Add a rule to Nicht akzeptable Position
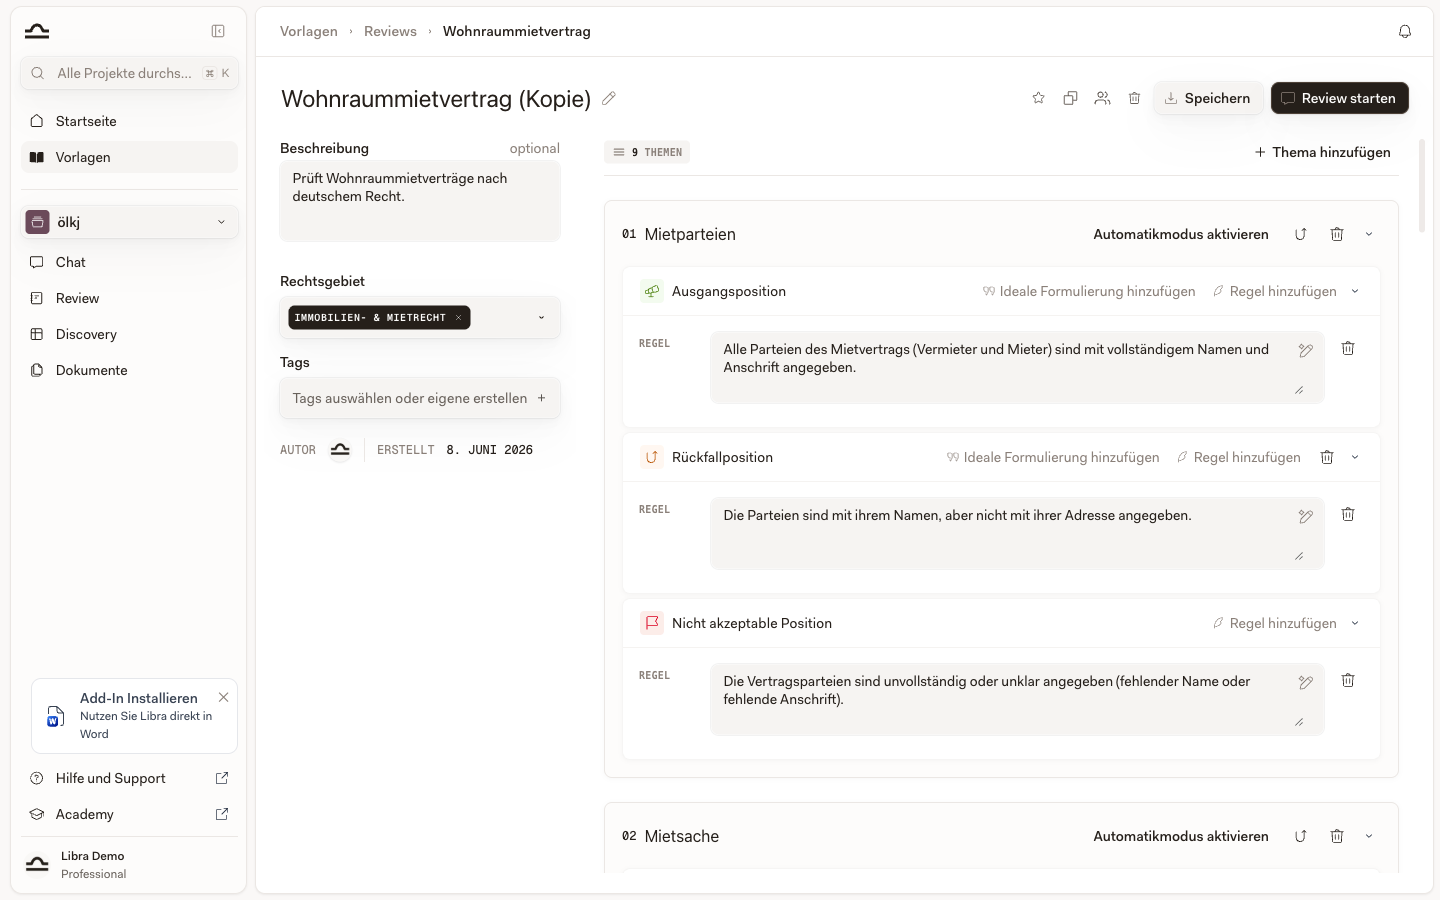1440x900 pixels. pos(1274,623)
